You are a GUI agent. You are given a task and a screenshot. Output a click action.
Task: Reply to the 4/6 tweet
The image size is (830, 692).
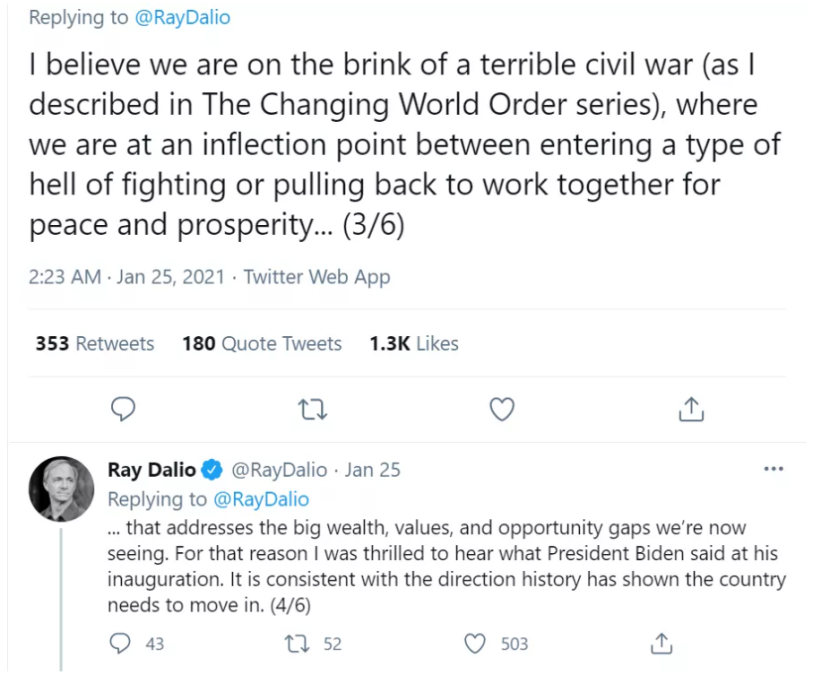pyautogui.click(x=121, y=644)
